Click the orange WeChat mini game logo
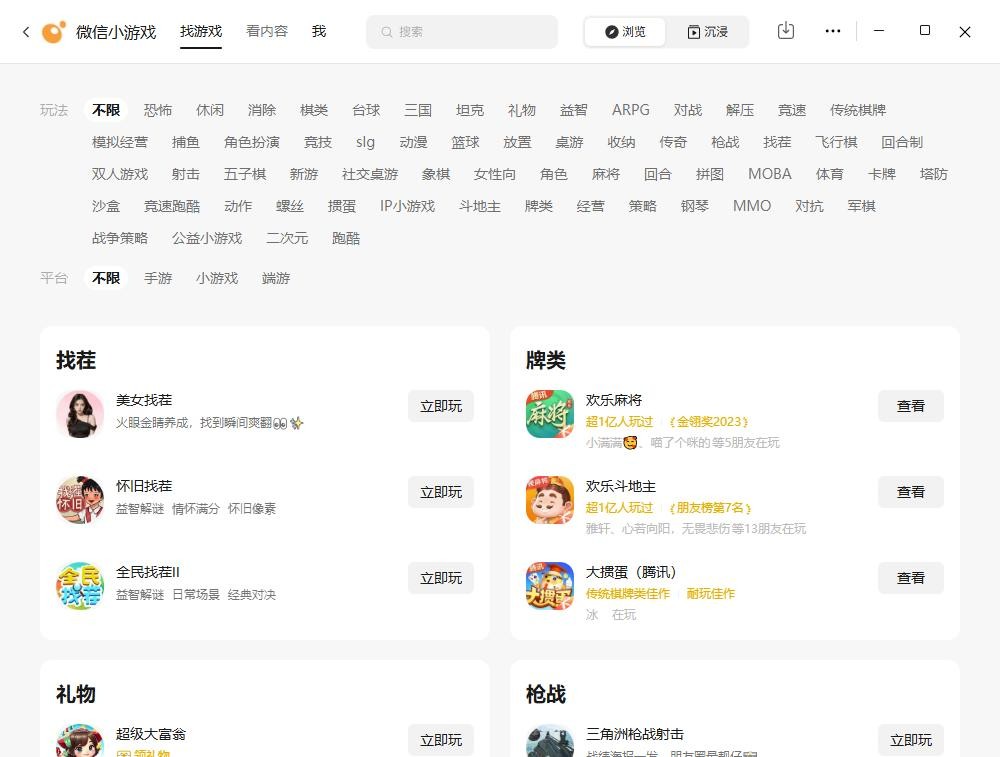Screen dimensions: 1000x757 [54, 32]
